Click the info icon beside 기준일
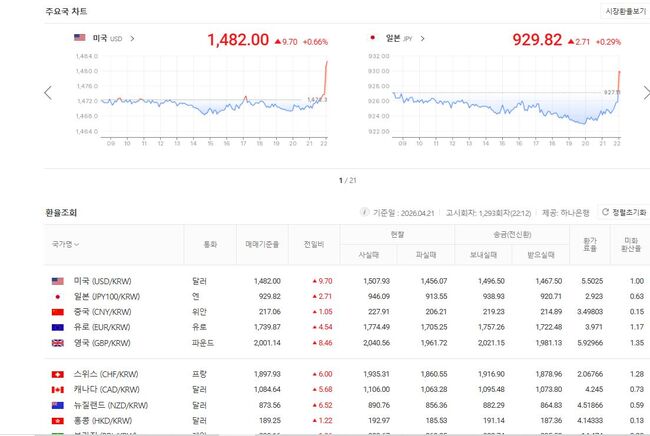650x436 pixels. pos(364,213)
